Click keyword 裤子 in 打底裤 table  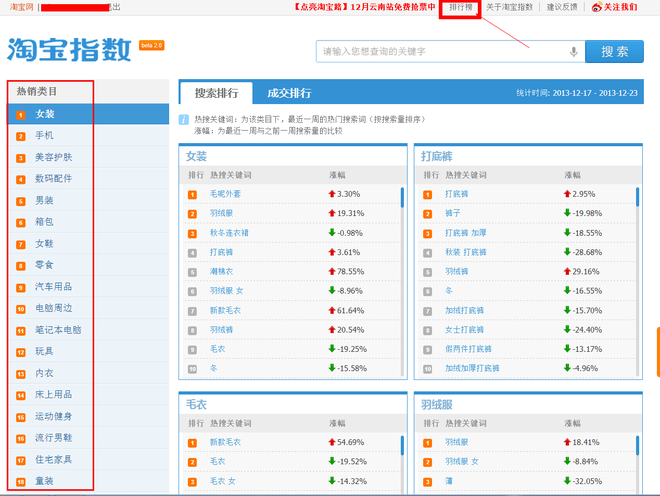pyautogui.click(x=452, y=213)
